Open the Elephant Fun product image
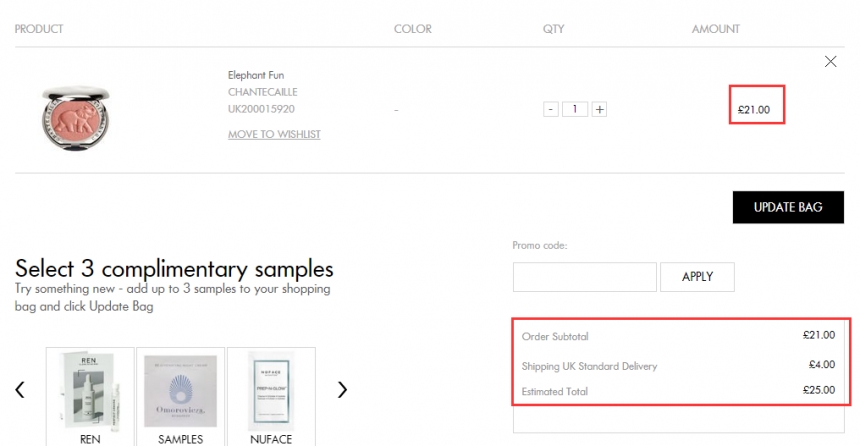The width and height of the screenshot is (860, 446). tap(76, 117)
